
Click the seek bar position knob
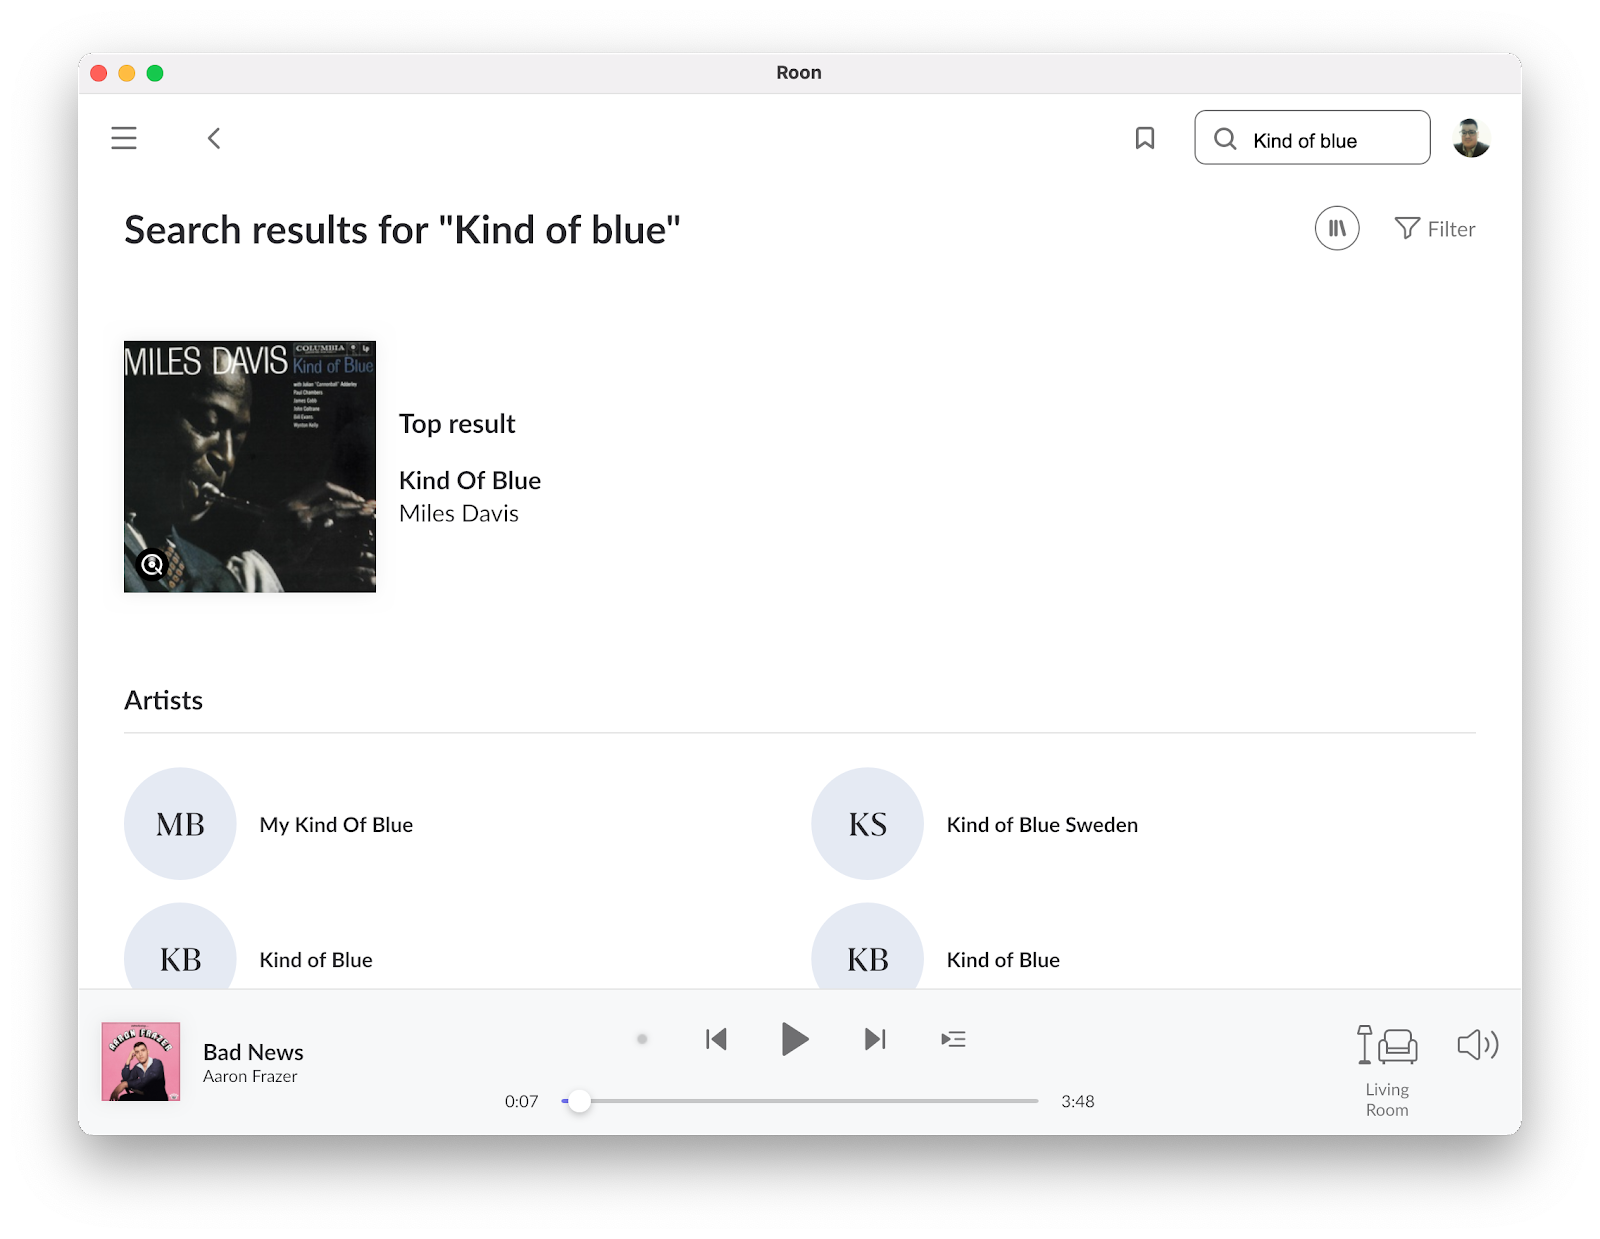click(580, 1101)
